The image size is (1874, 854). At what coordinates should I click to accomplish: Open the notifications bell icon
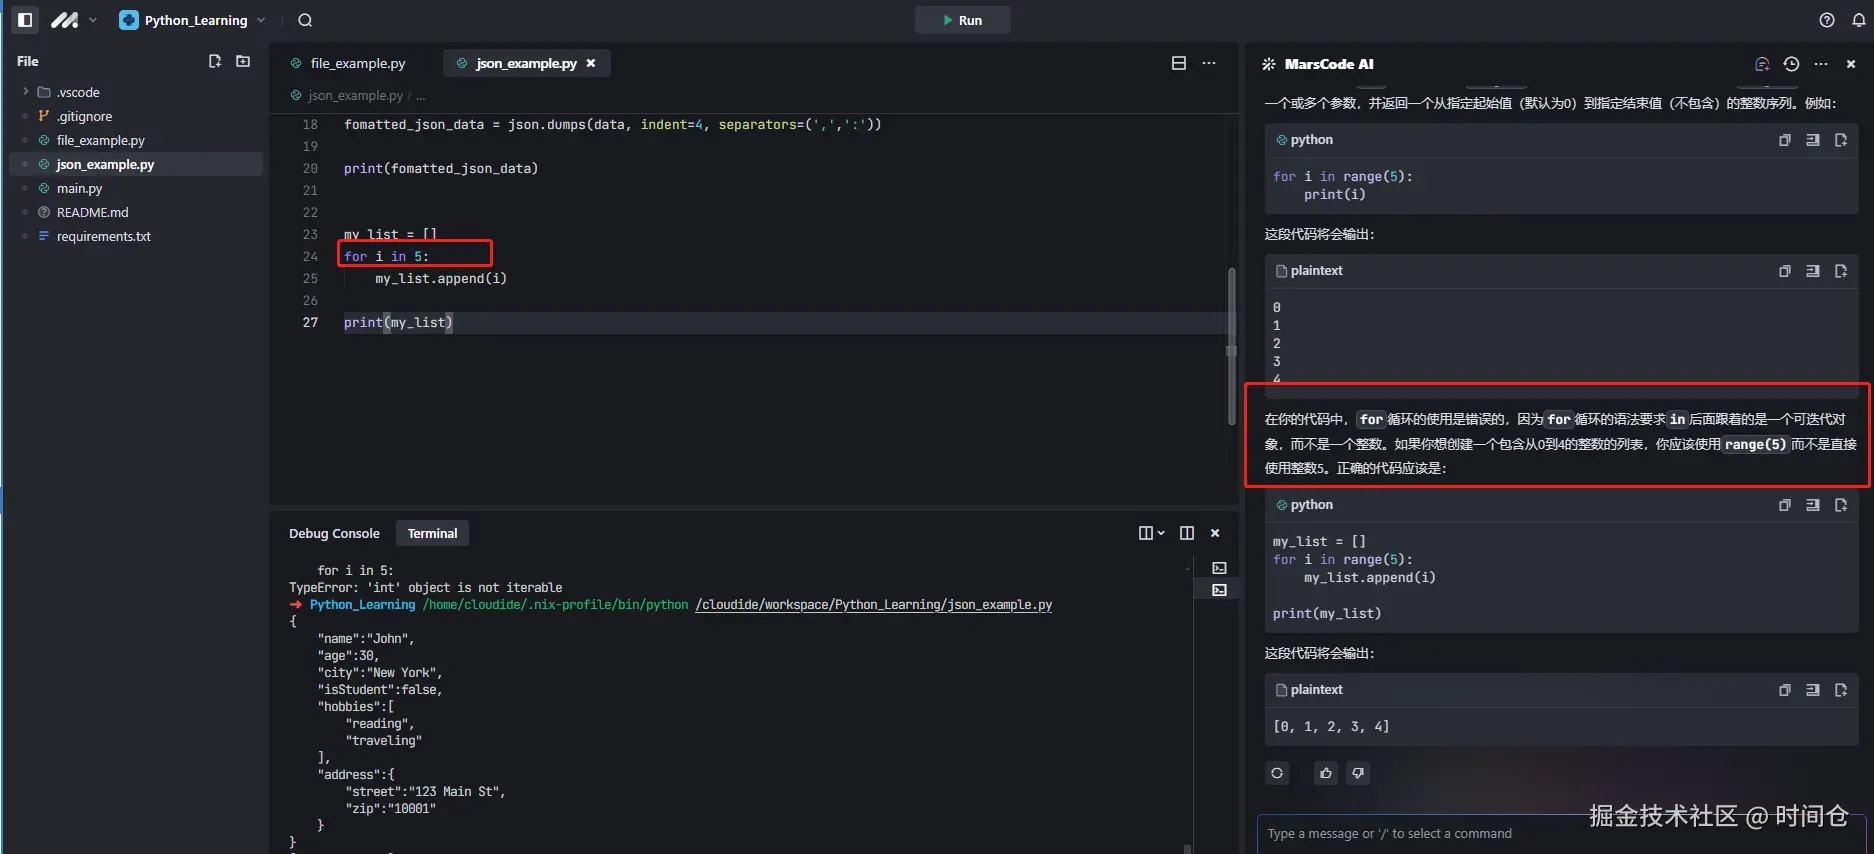click(1858, 20)
